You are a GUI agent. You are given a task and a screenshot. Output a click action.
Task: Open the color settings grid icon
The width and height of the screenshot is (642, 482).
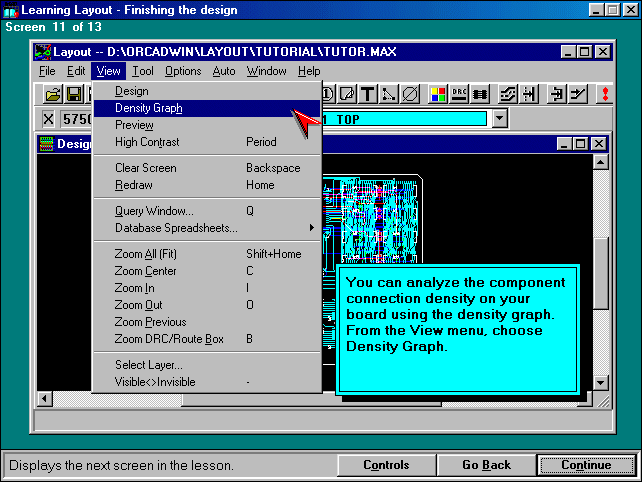tap(438, 94)
